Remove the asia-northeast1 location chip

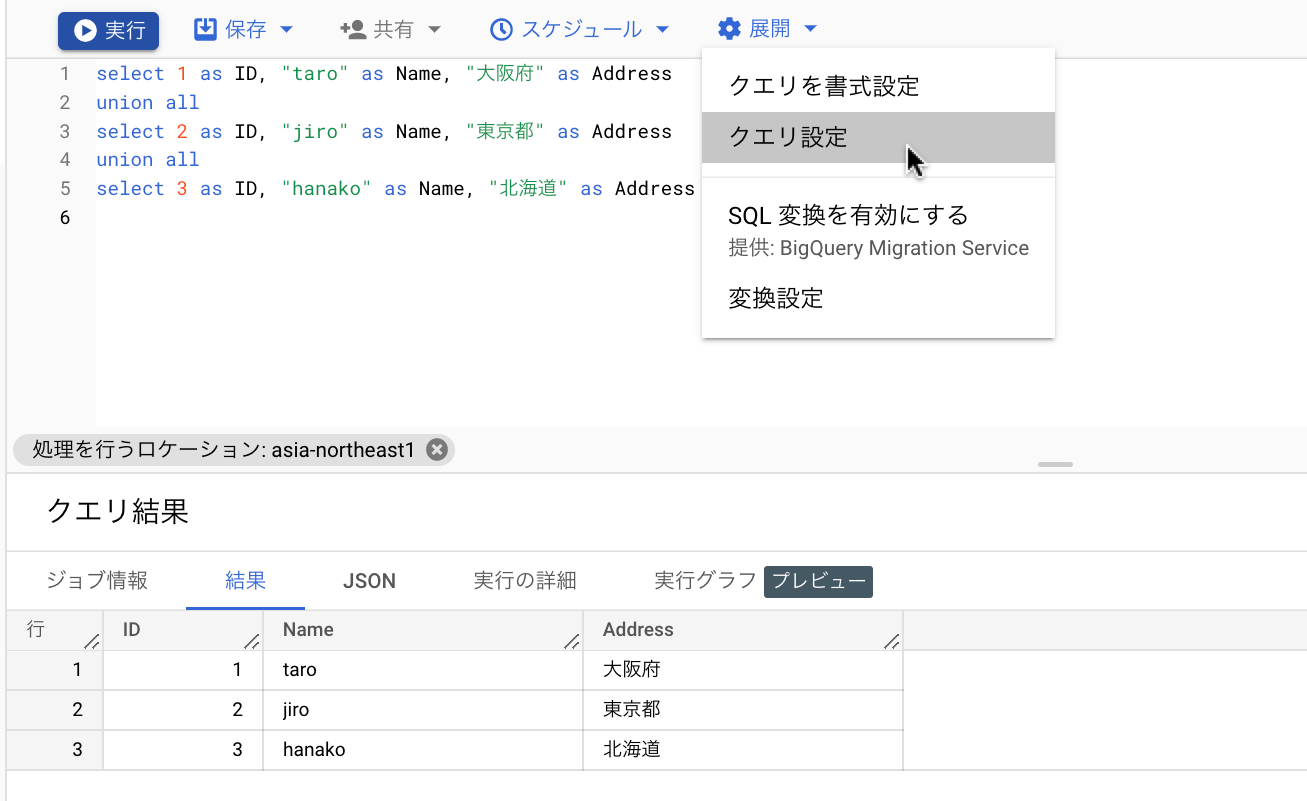click(436, 449)
